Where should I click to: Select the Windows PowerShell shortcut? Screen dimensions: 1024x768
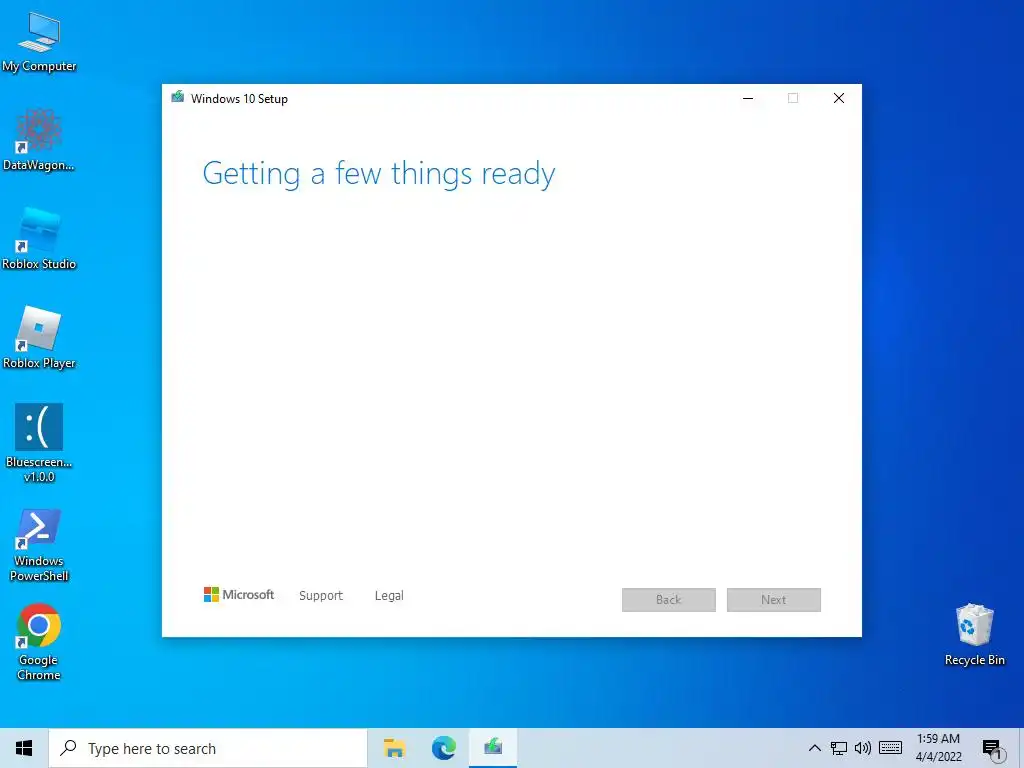[39, 545]
